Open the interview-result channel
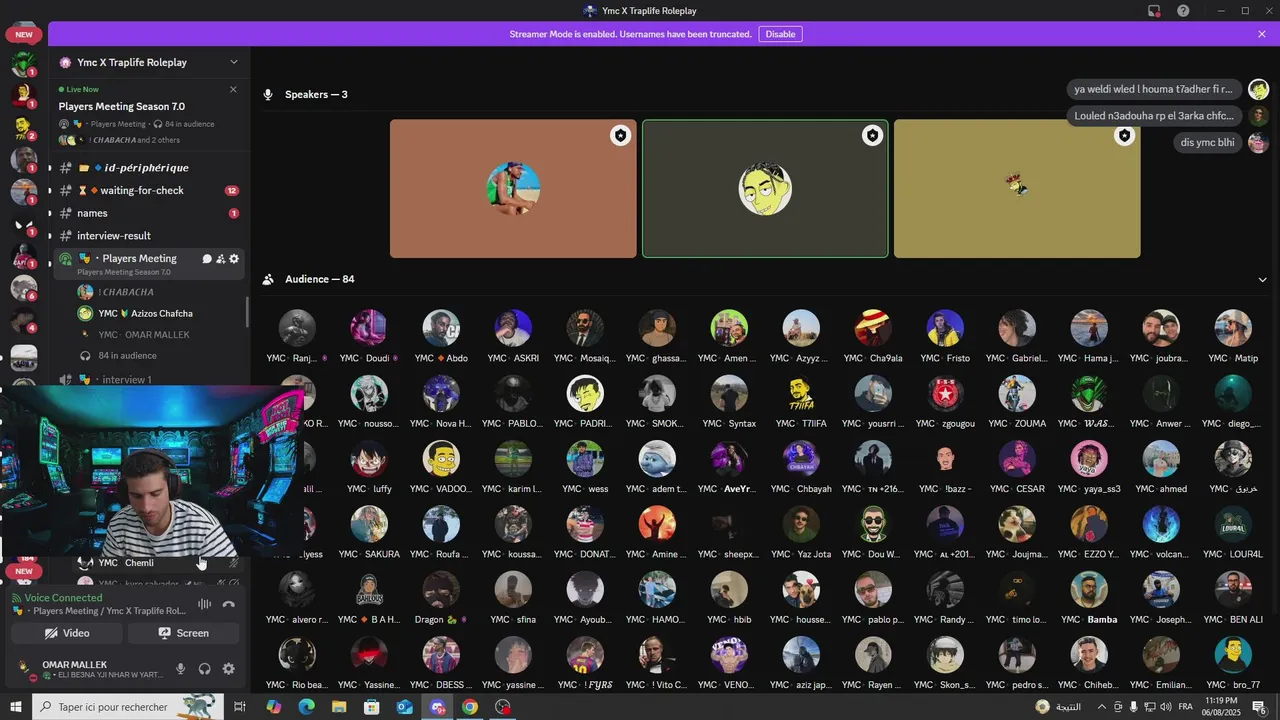1280x720 pixels. pos(146,236)
